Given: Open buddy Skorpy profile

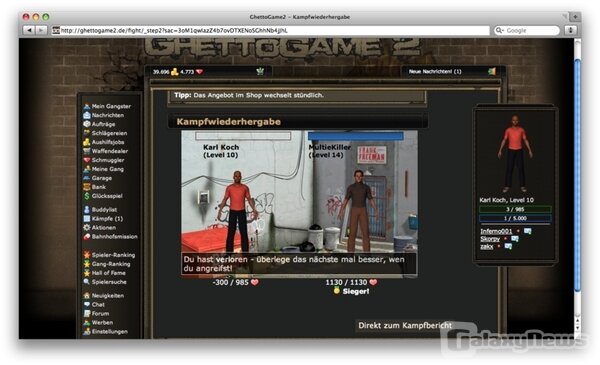Looking at the screenshot, I should 490,239.
